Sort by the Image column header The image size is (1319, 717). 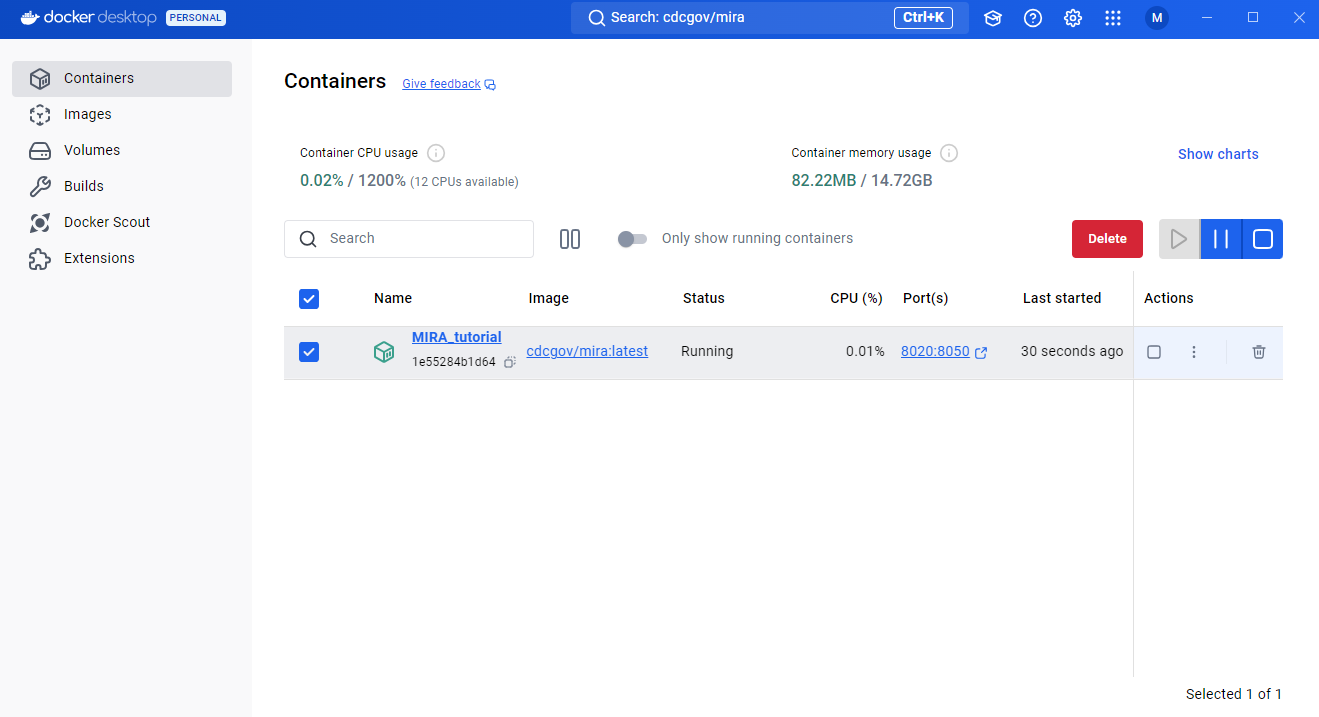[549, 298]
